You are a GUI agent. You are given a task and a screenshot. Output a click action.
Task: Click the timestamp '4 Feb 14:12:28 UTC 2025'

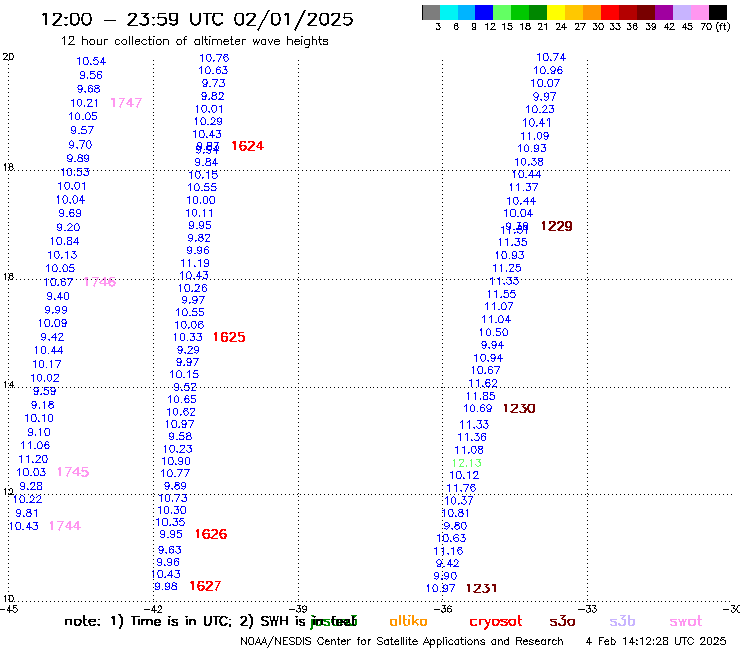(656, 641)
